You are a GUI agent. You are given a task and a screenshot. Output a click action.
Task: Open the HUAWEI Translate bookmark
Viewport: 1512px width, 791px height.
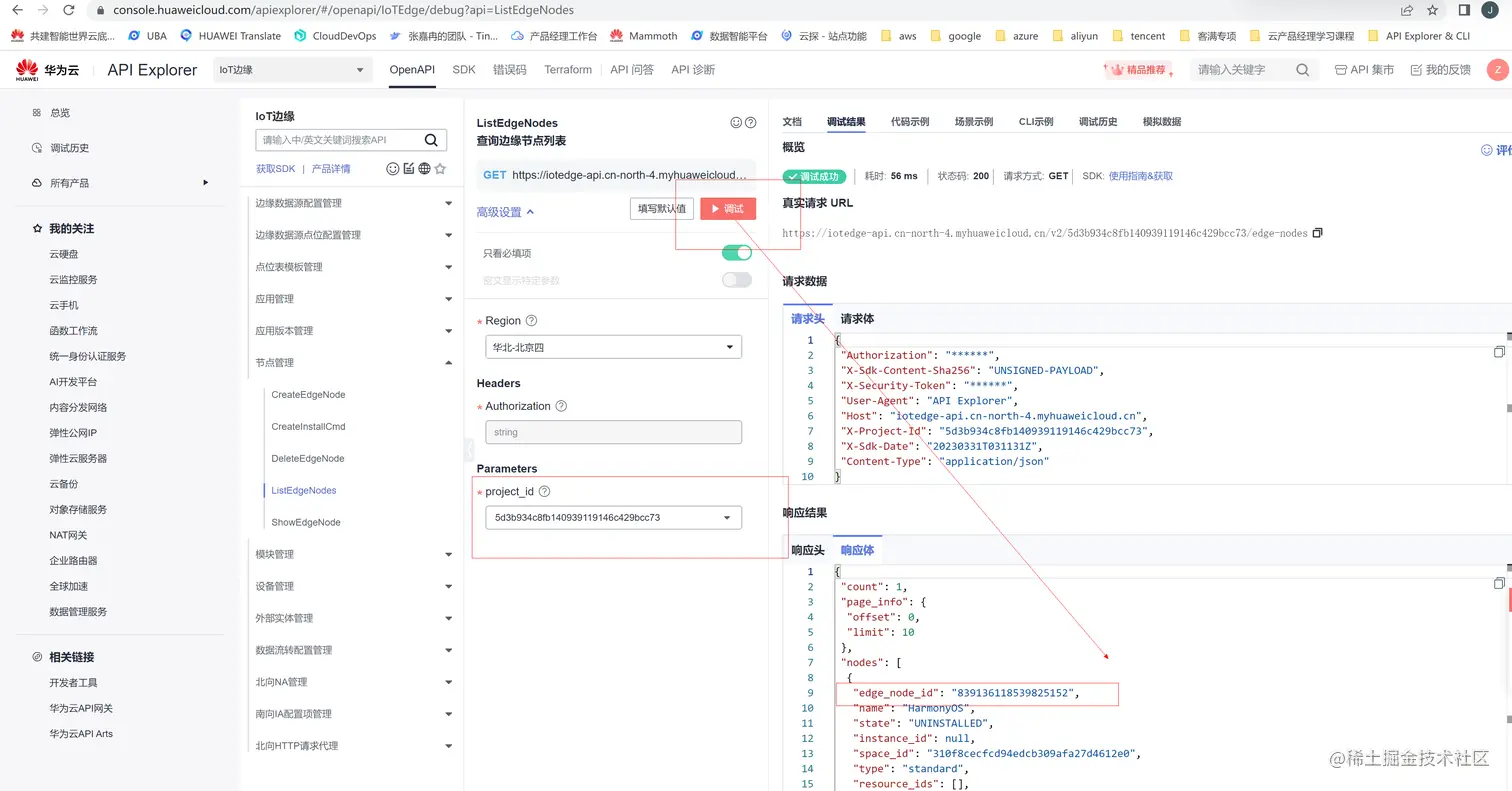tap(231, 36)
